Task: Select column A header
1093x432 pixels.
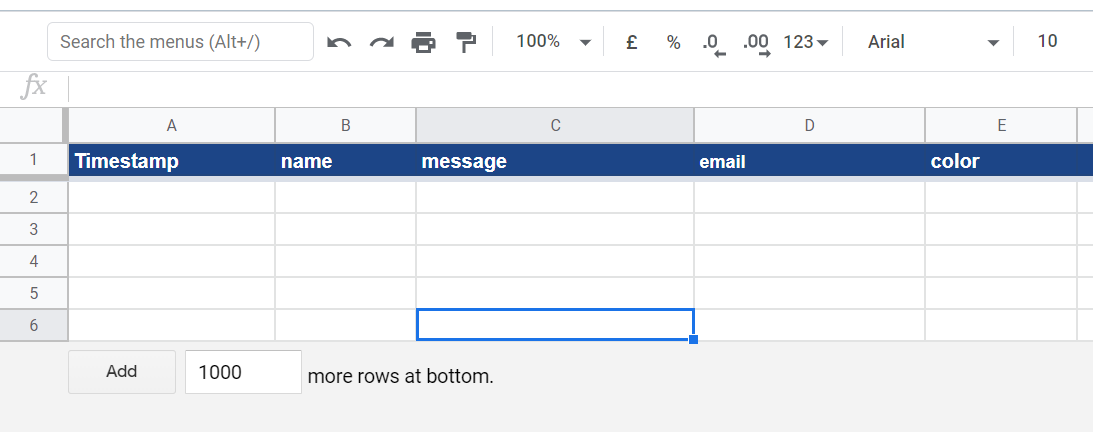Action: coord(172,125)
